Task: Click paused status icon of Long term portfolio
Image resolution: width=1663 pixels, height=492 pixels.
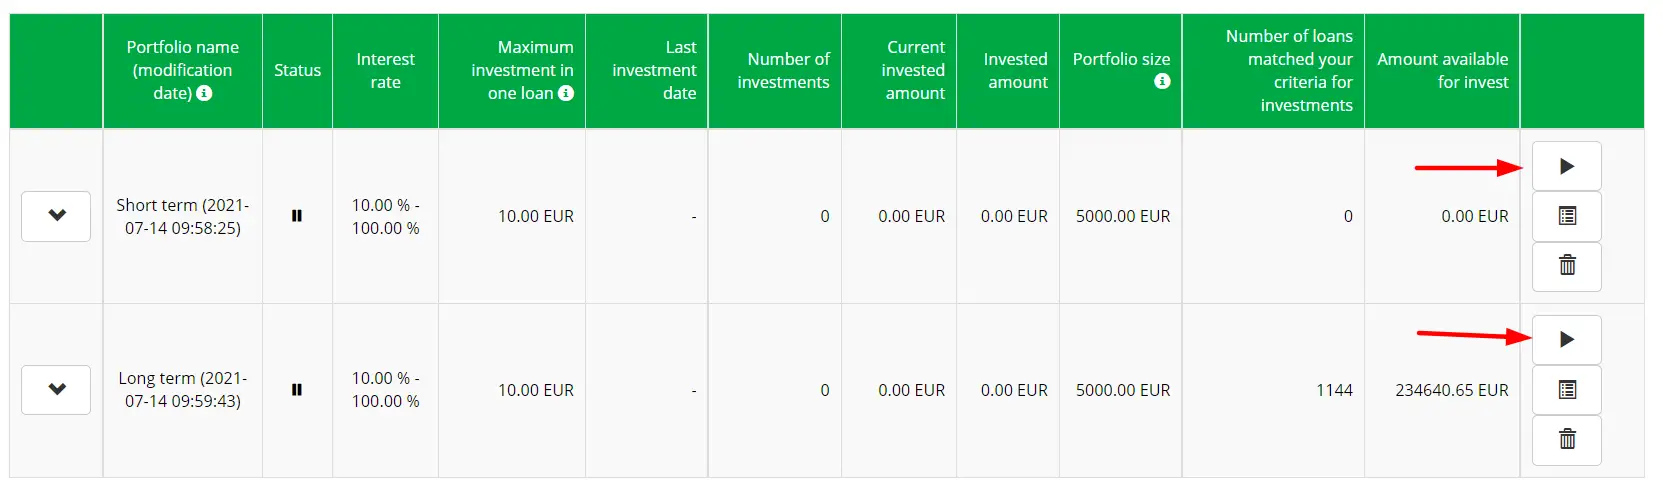Action: point(297,390)
